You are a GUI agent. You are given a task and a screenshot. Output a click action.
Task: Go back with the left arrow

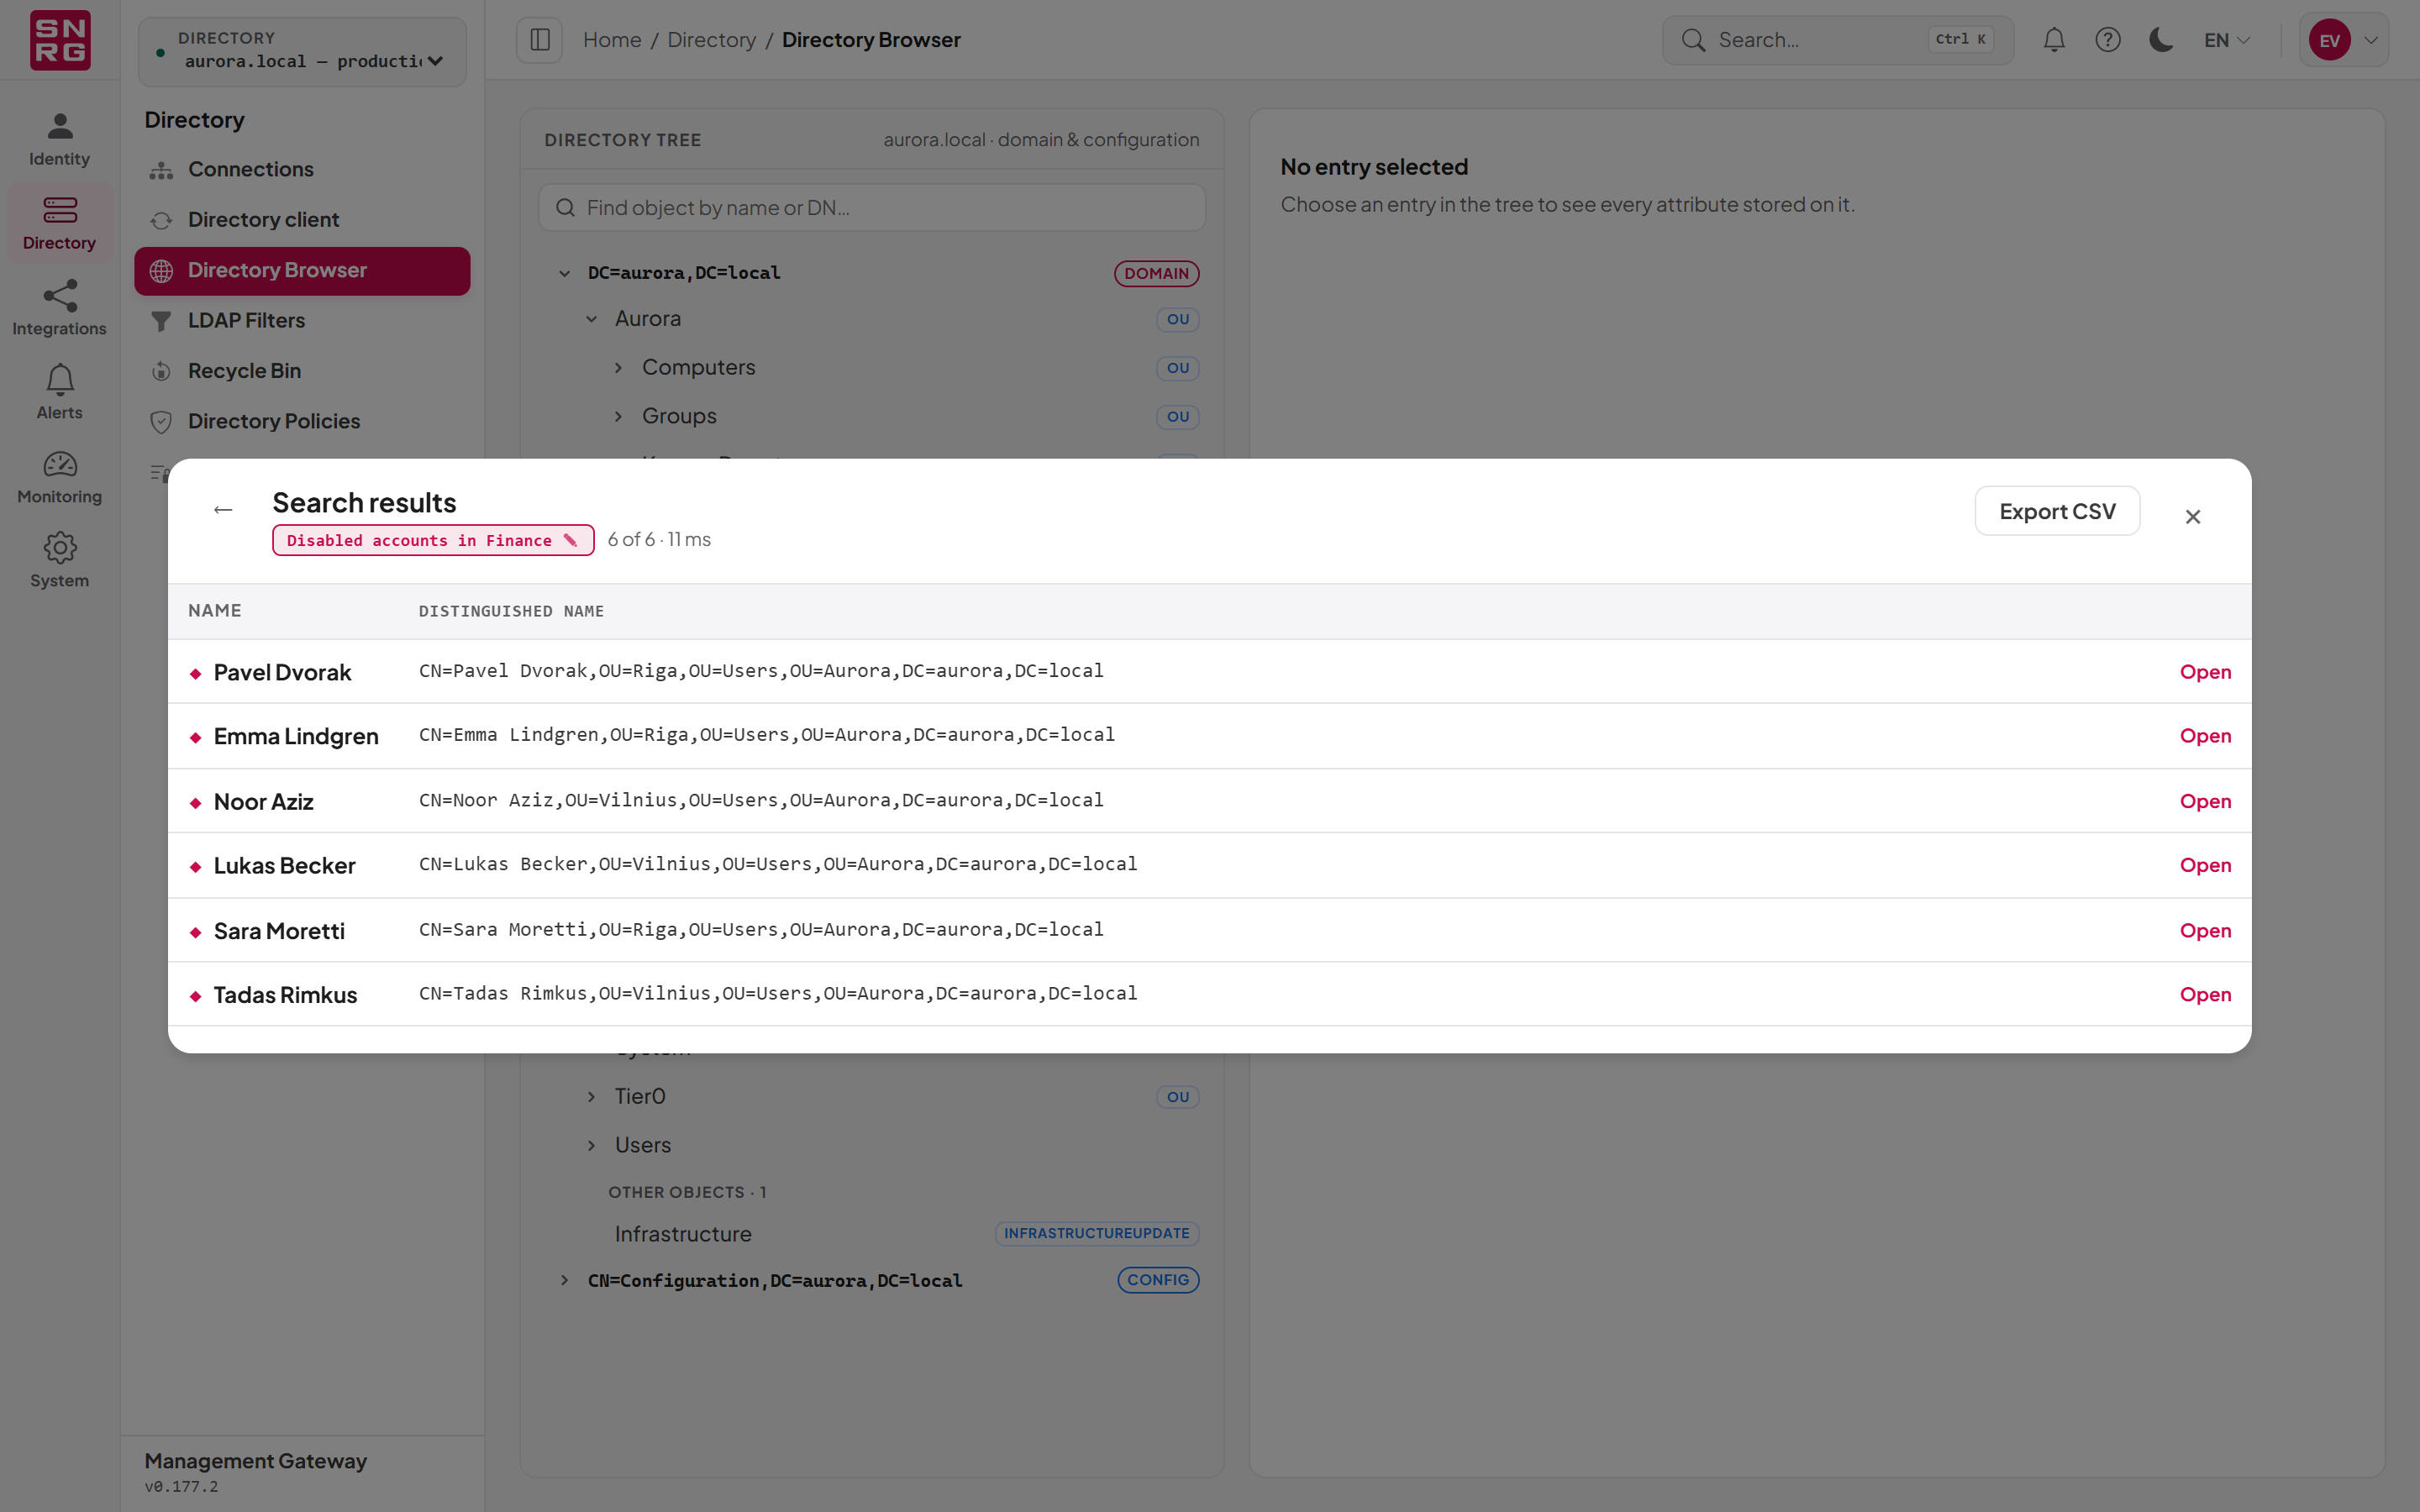pos(223,510)
